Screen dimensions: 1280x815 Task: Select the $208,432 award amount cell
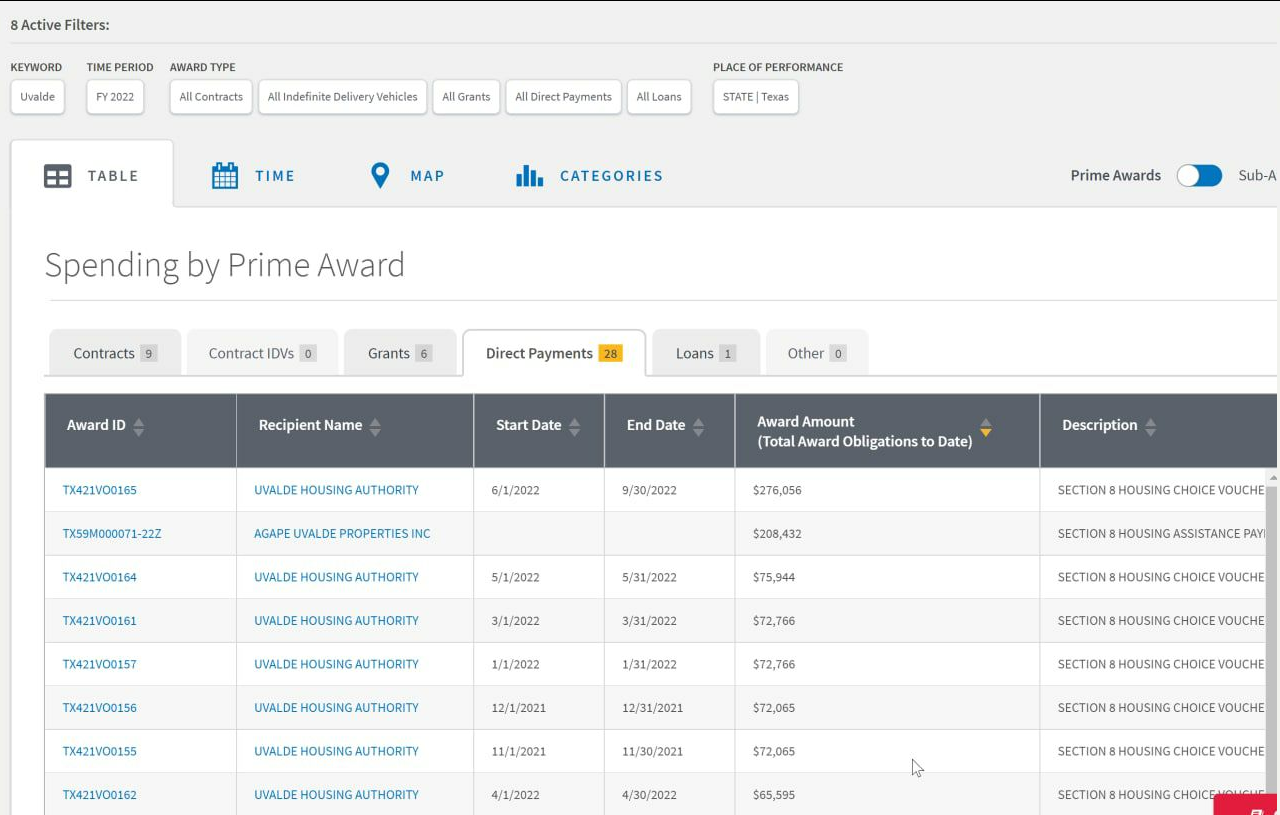[x=887, y=534]
